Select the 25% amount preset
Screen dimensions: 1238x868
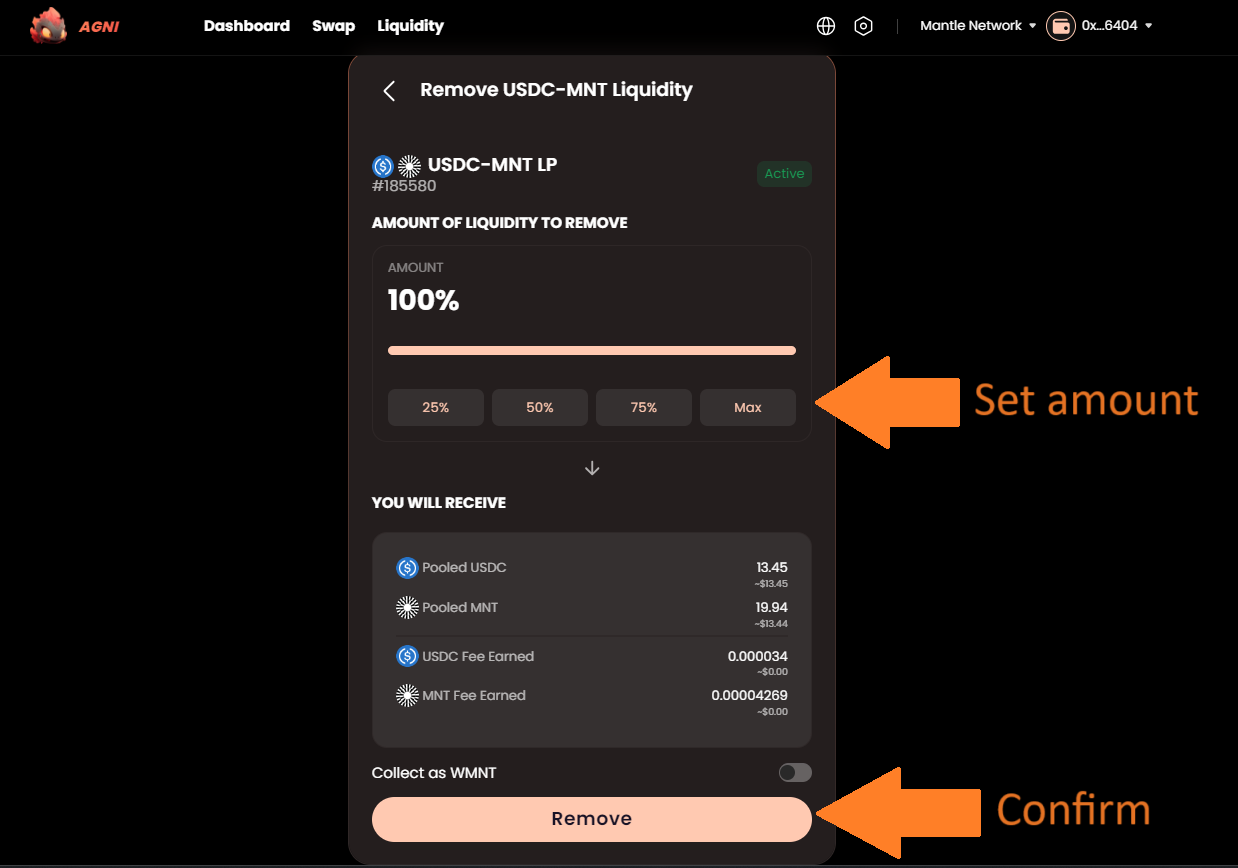click(436, 408)
